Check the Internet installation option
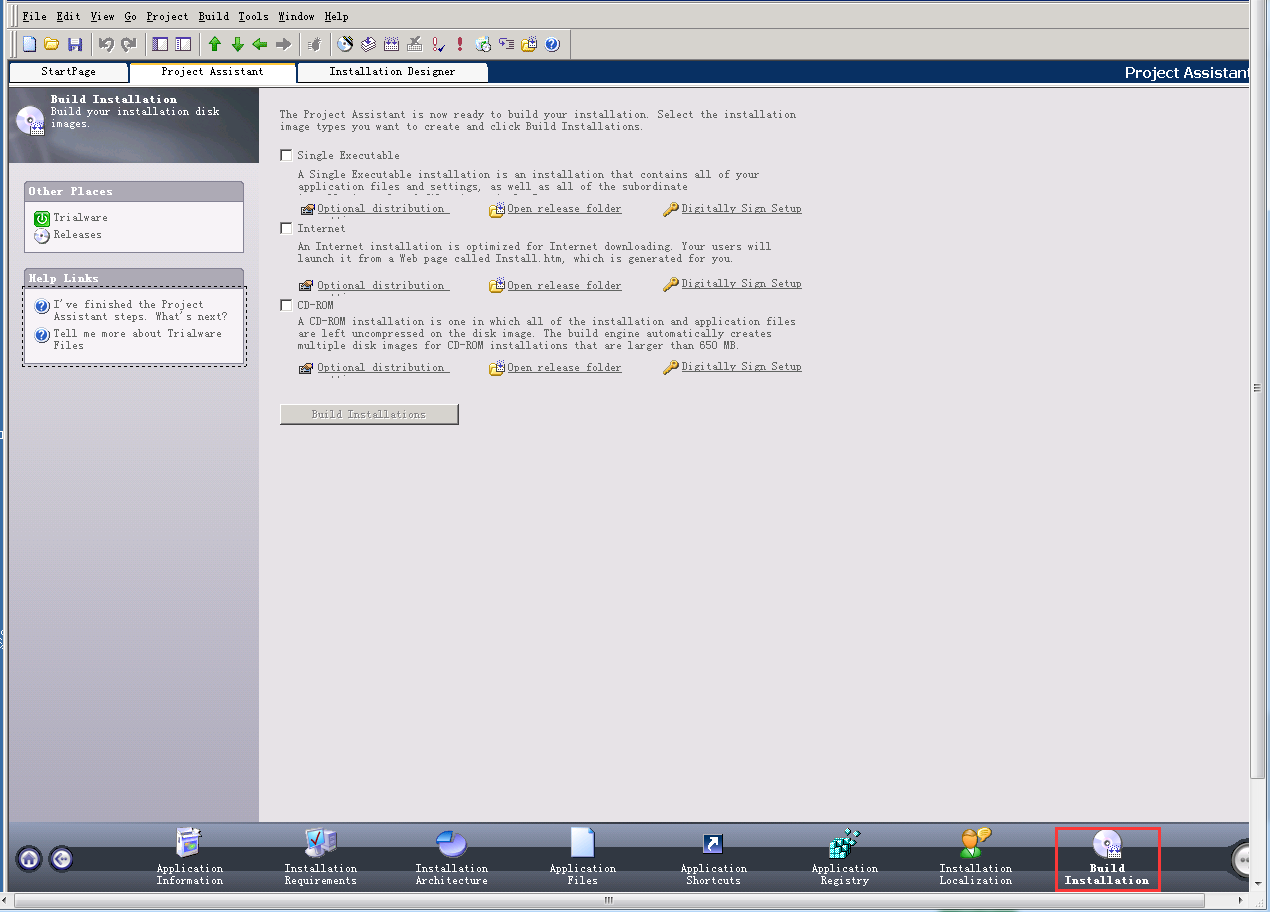Image resolution: width=1270 pixels, height=912 pixels. coord(287,228)
